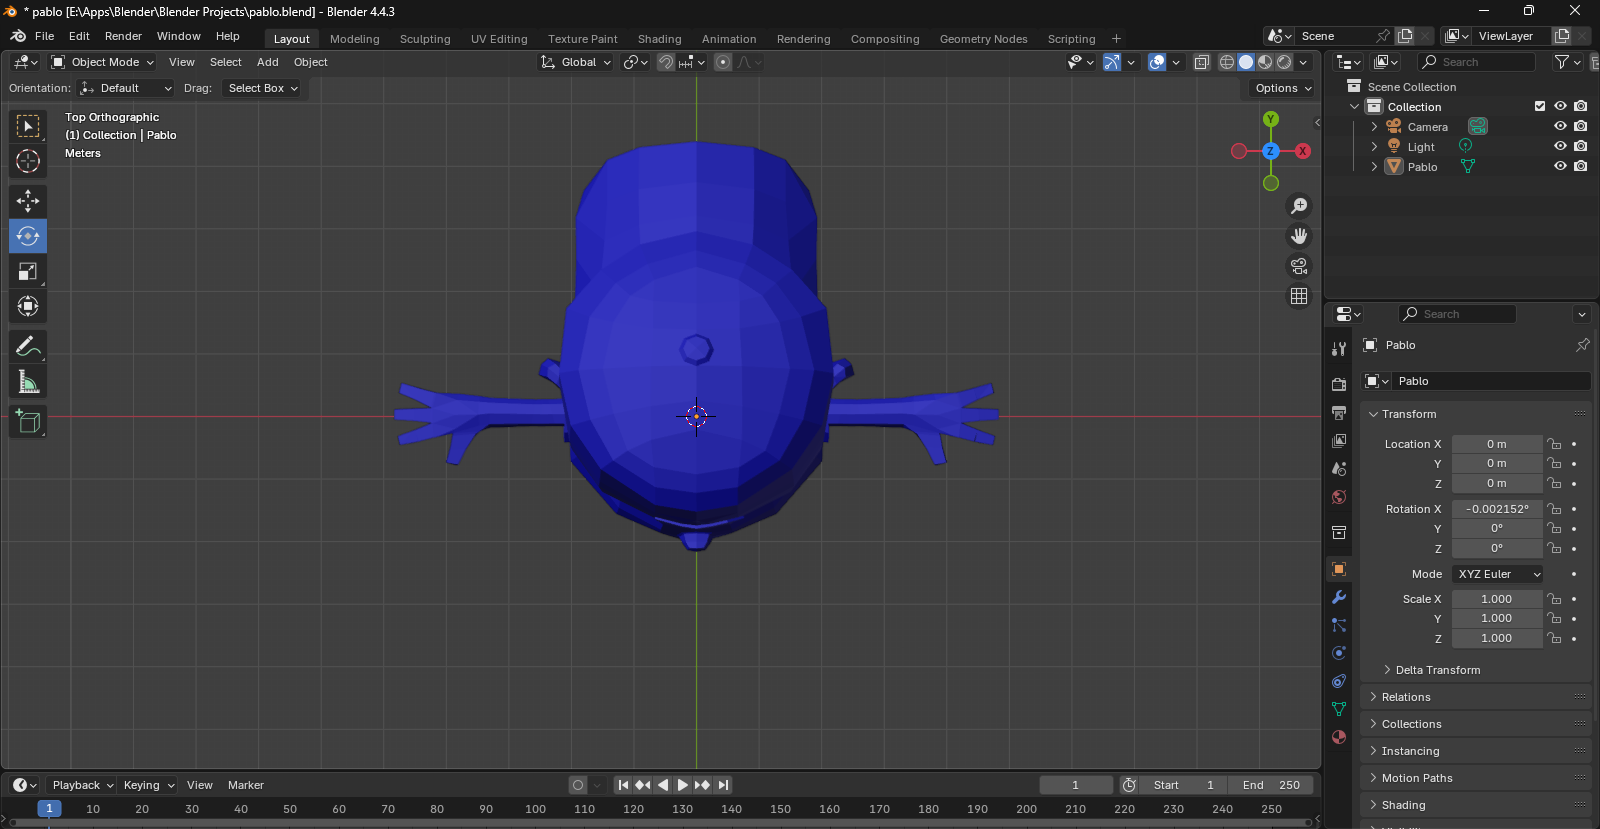Viewport: 1600px width, 829px height.
Task: Activate the 3D Cursor tool
Action: (x=28, y=161)
